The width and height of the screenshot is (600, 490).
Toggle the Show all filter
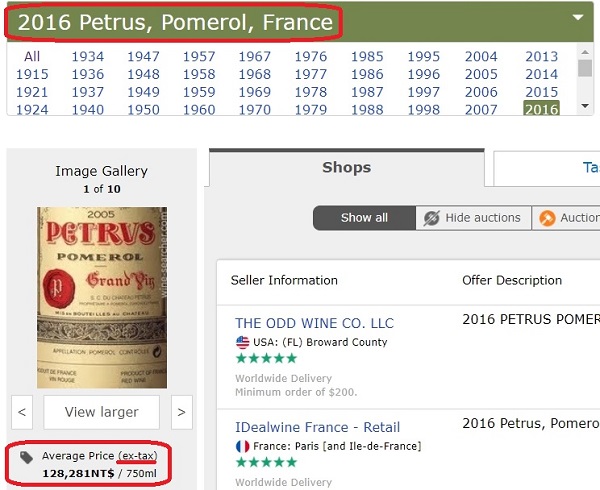coord(364,218)
